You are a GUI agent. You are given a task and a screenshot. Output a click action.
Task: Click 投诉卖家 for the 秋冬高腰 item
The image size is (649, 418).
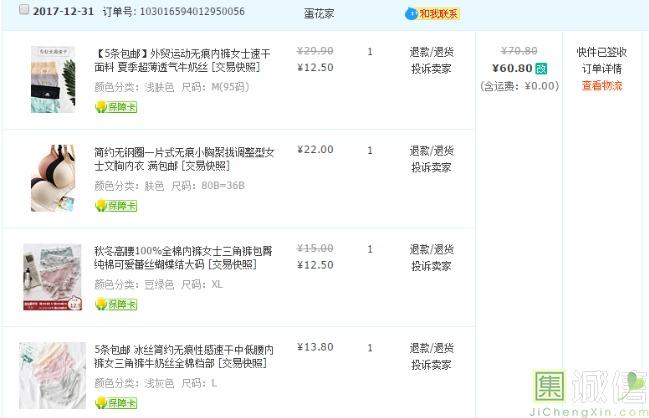click(x=431, y=266)
